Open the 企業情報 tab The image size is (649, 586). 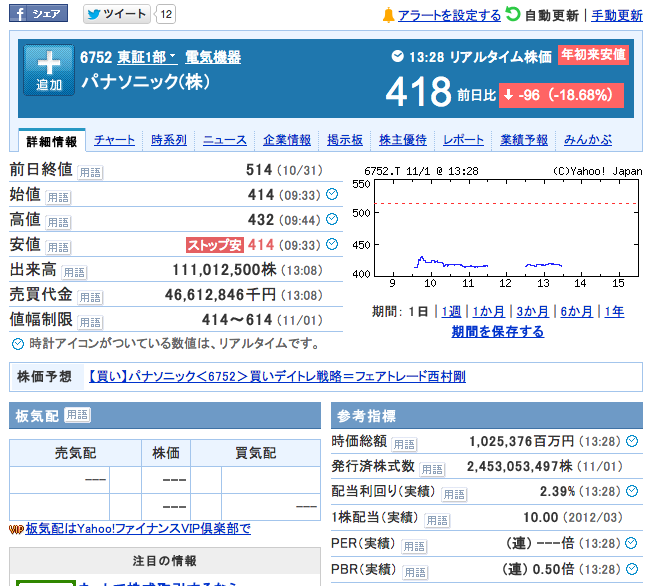pos(287,140)
